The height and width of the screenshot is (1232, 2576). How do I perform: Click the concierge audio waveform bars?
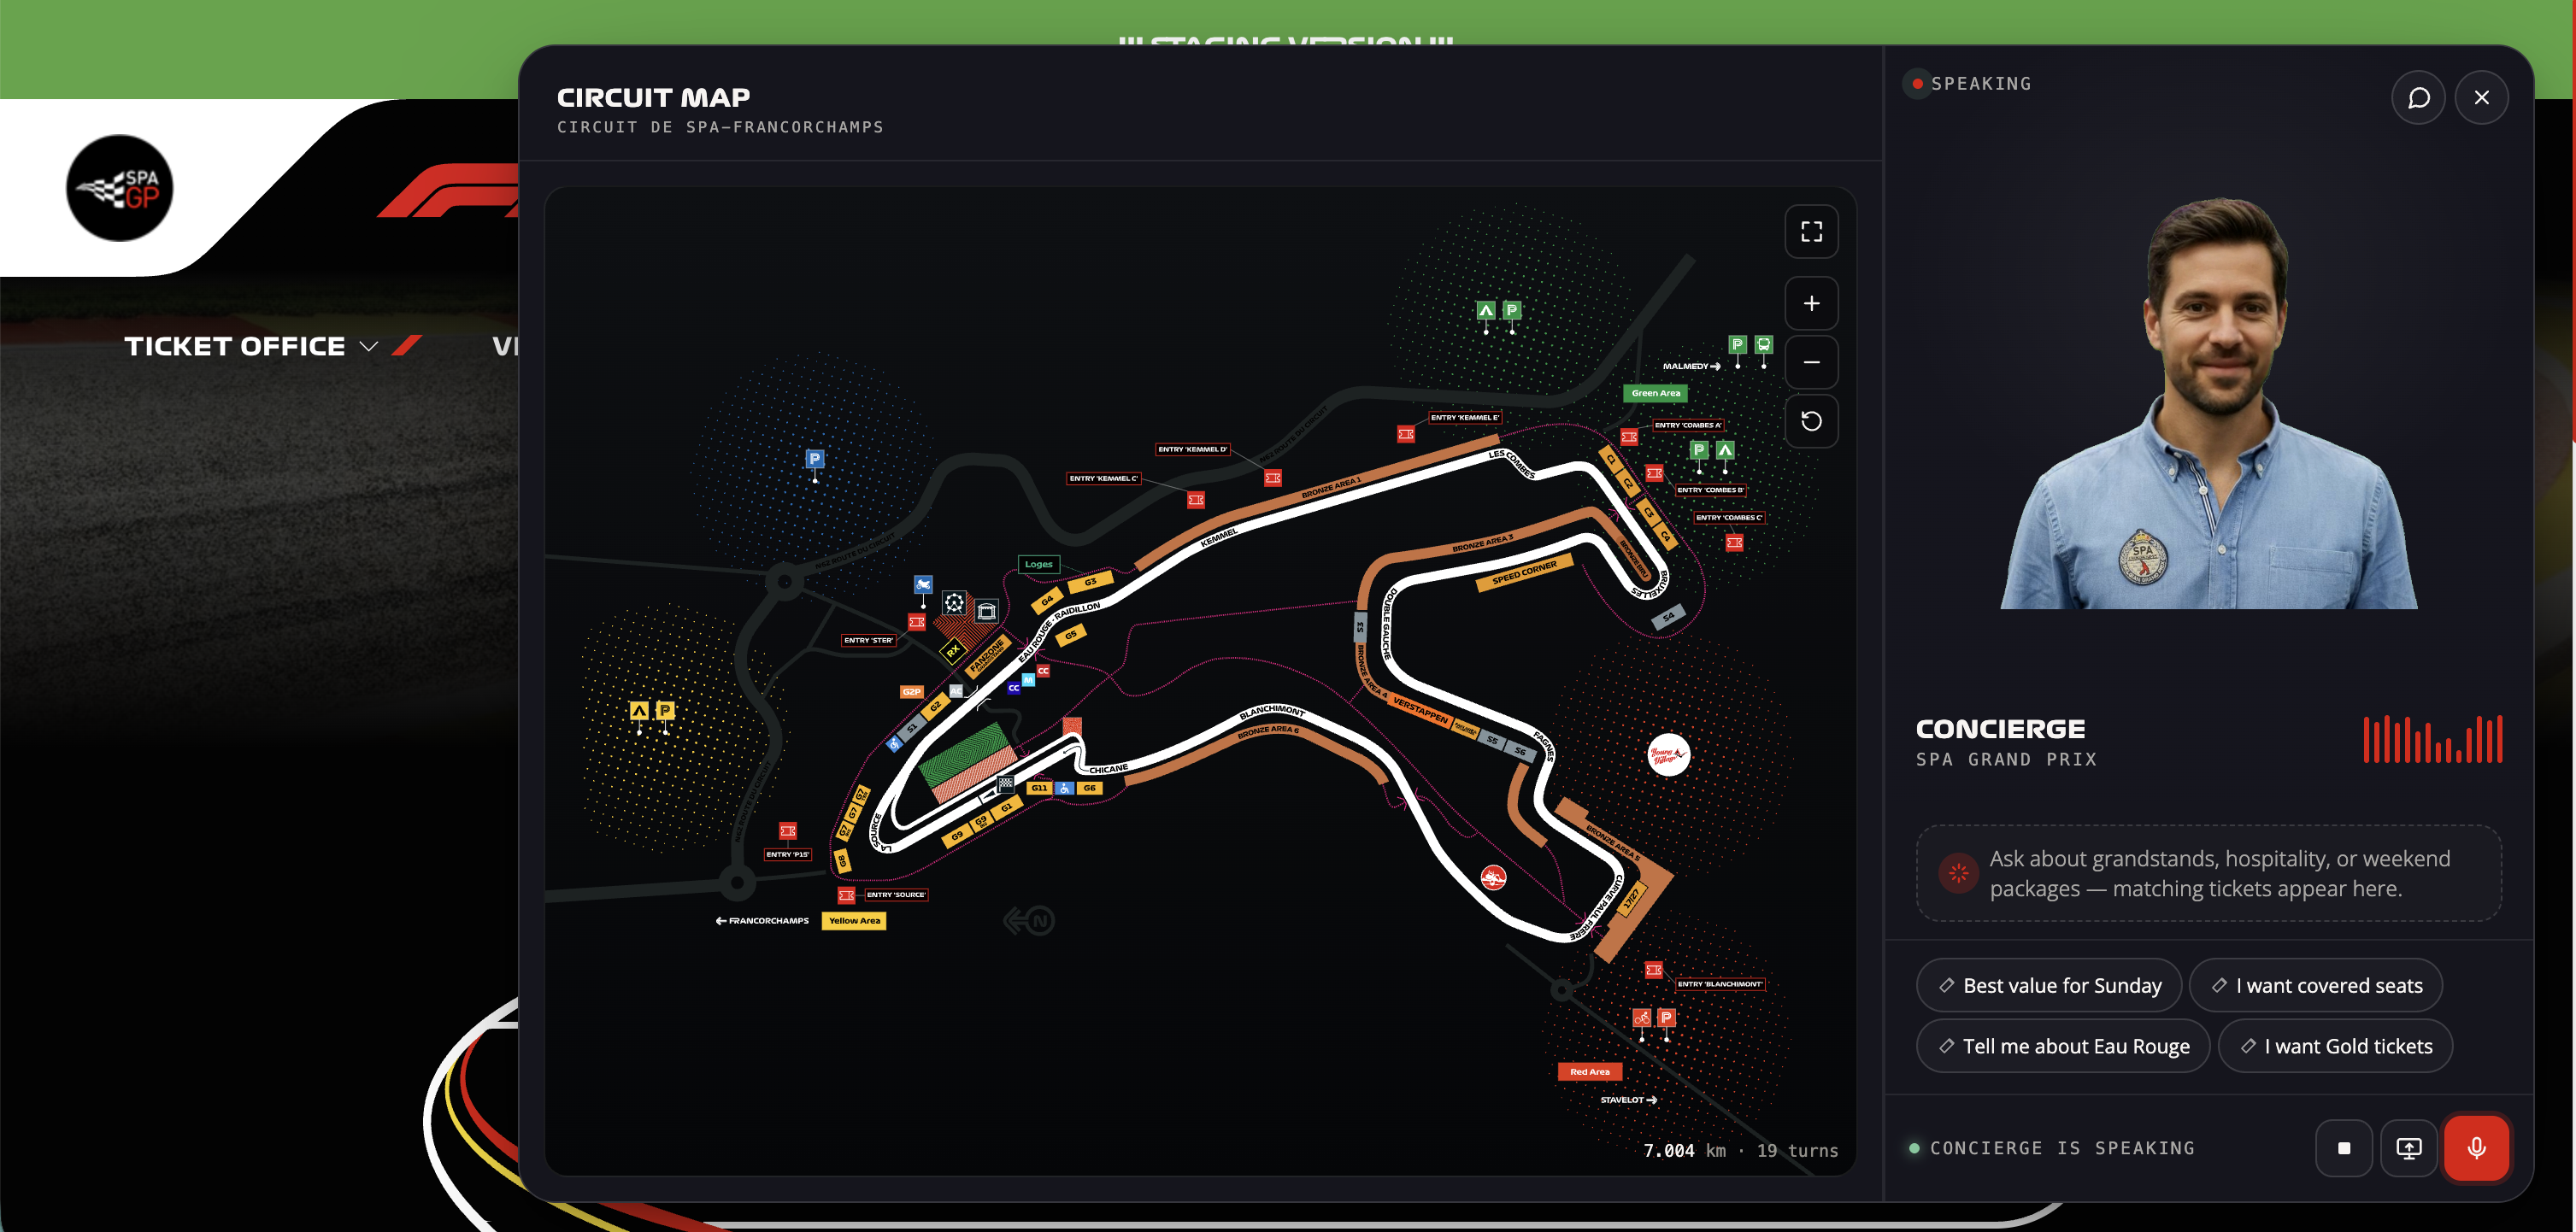(x=2432, y=739)
